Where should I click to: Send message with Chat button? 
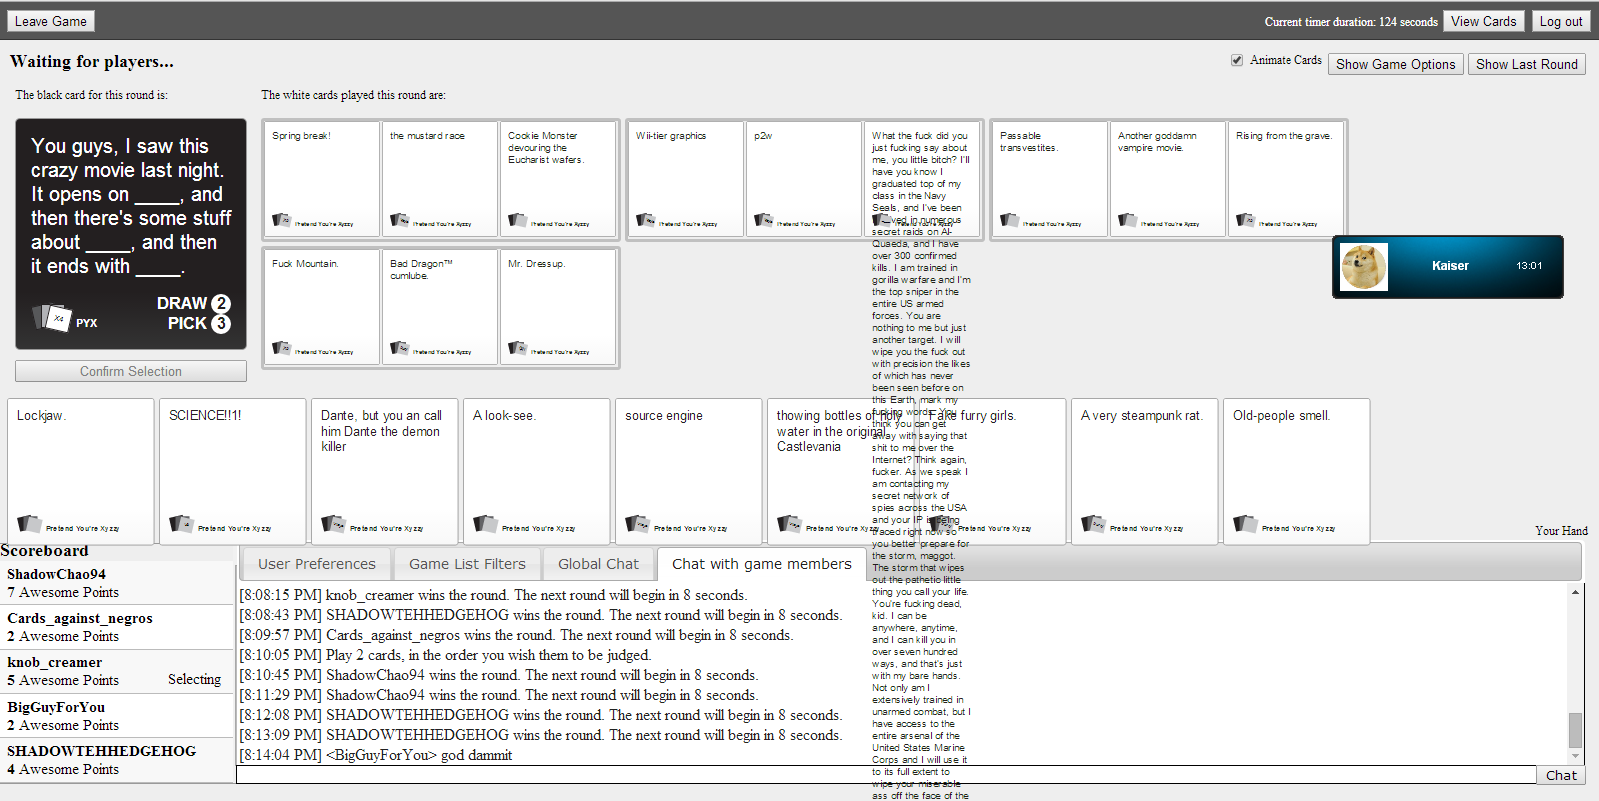point(1561,775)
